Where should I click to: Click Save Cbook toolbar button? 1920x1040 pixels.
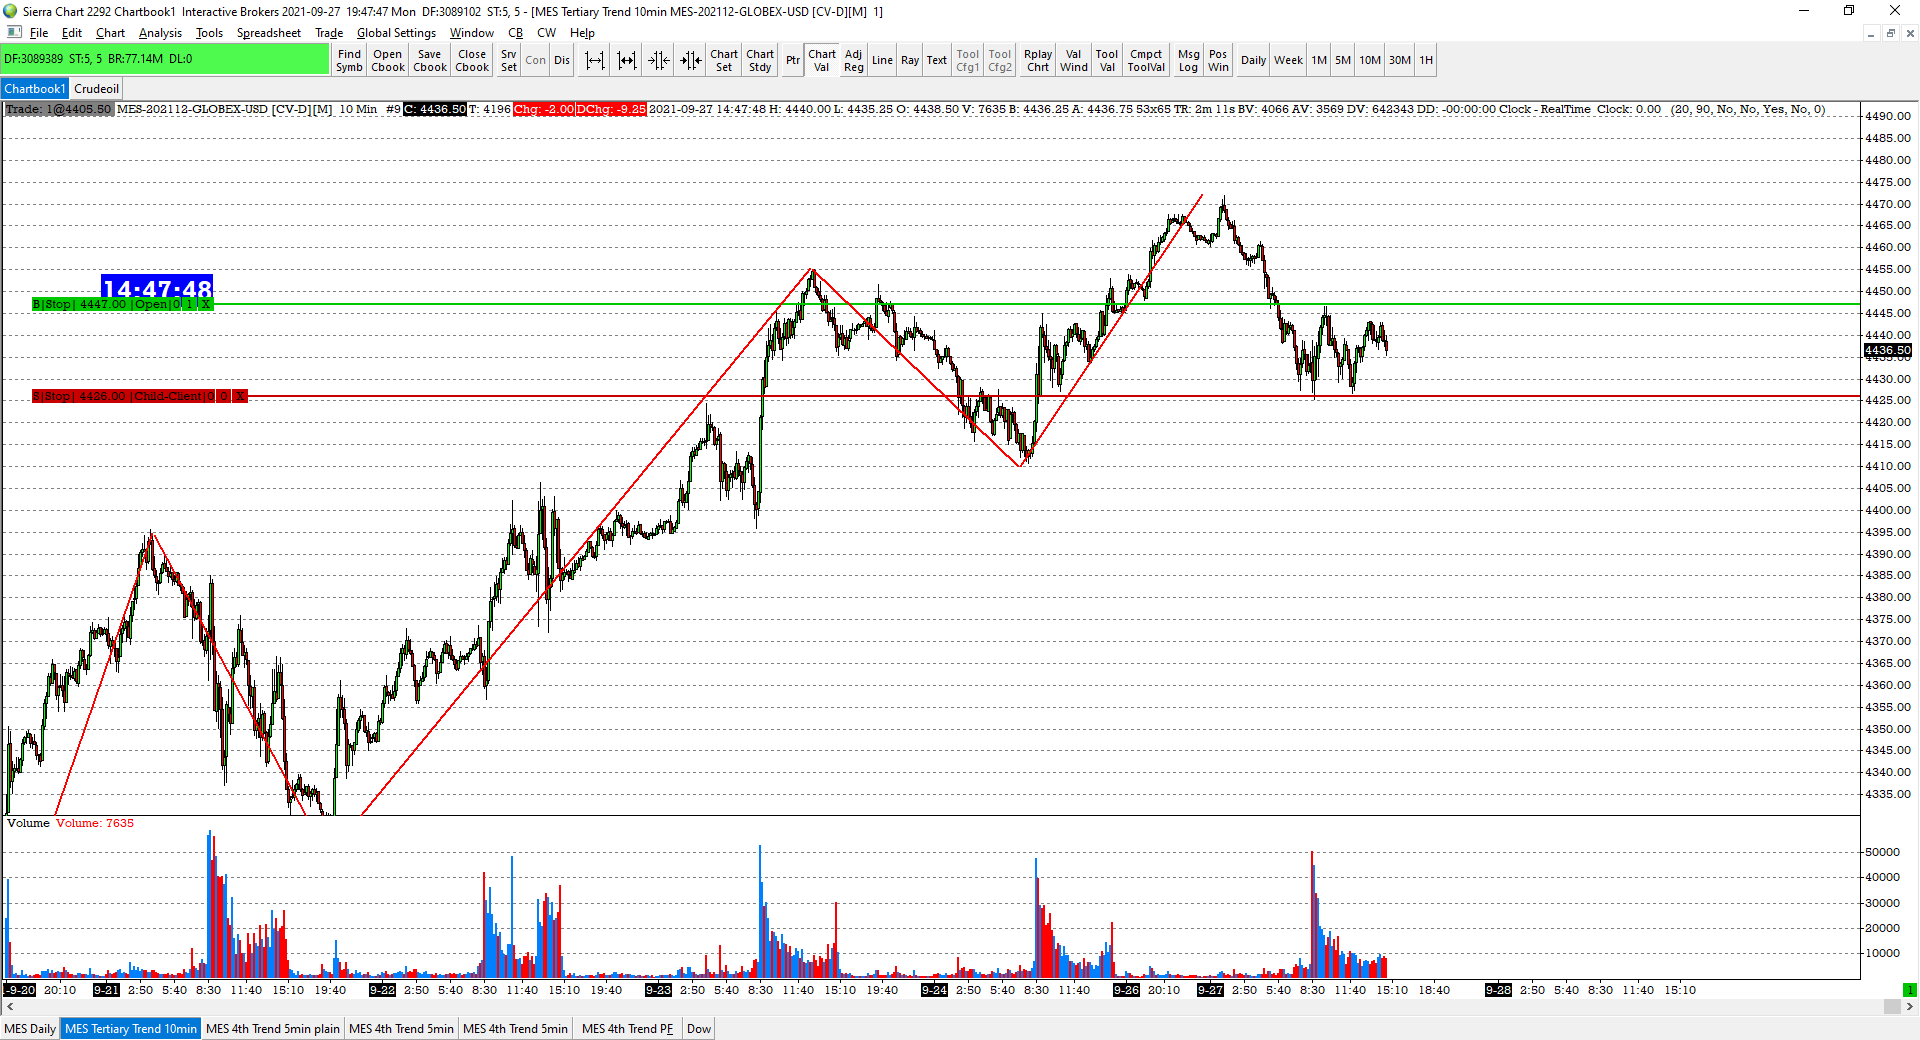[430, 60]
